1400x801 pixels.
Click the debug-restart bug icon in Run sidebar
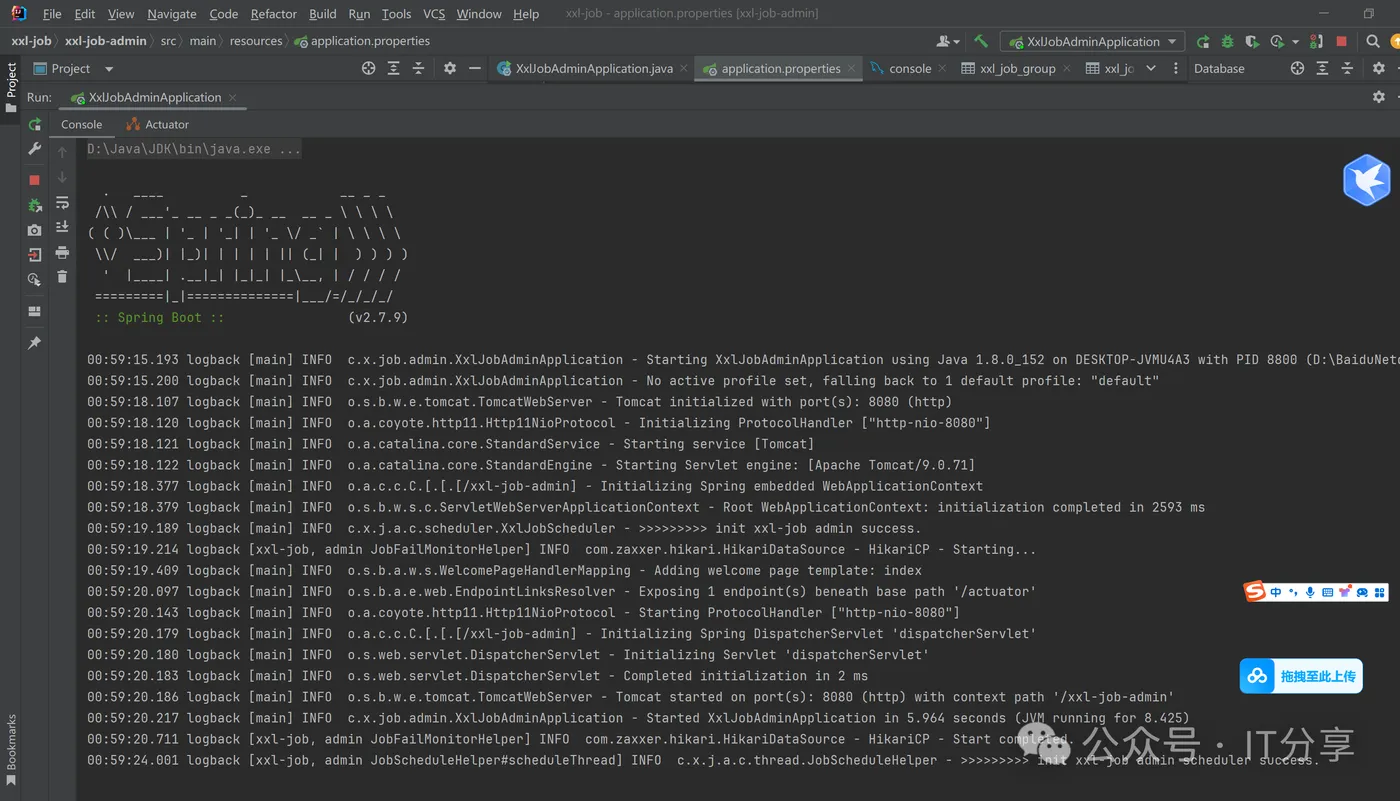(35, 205)
